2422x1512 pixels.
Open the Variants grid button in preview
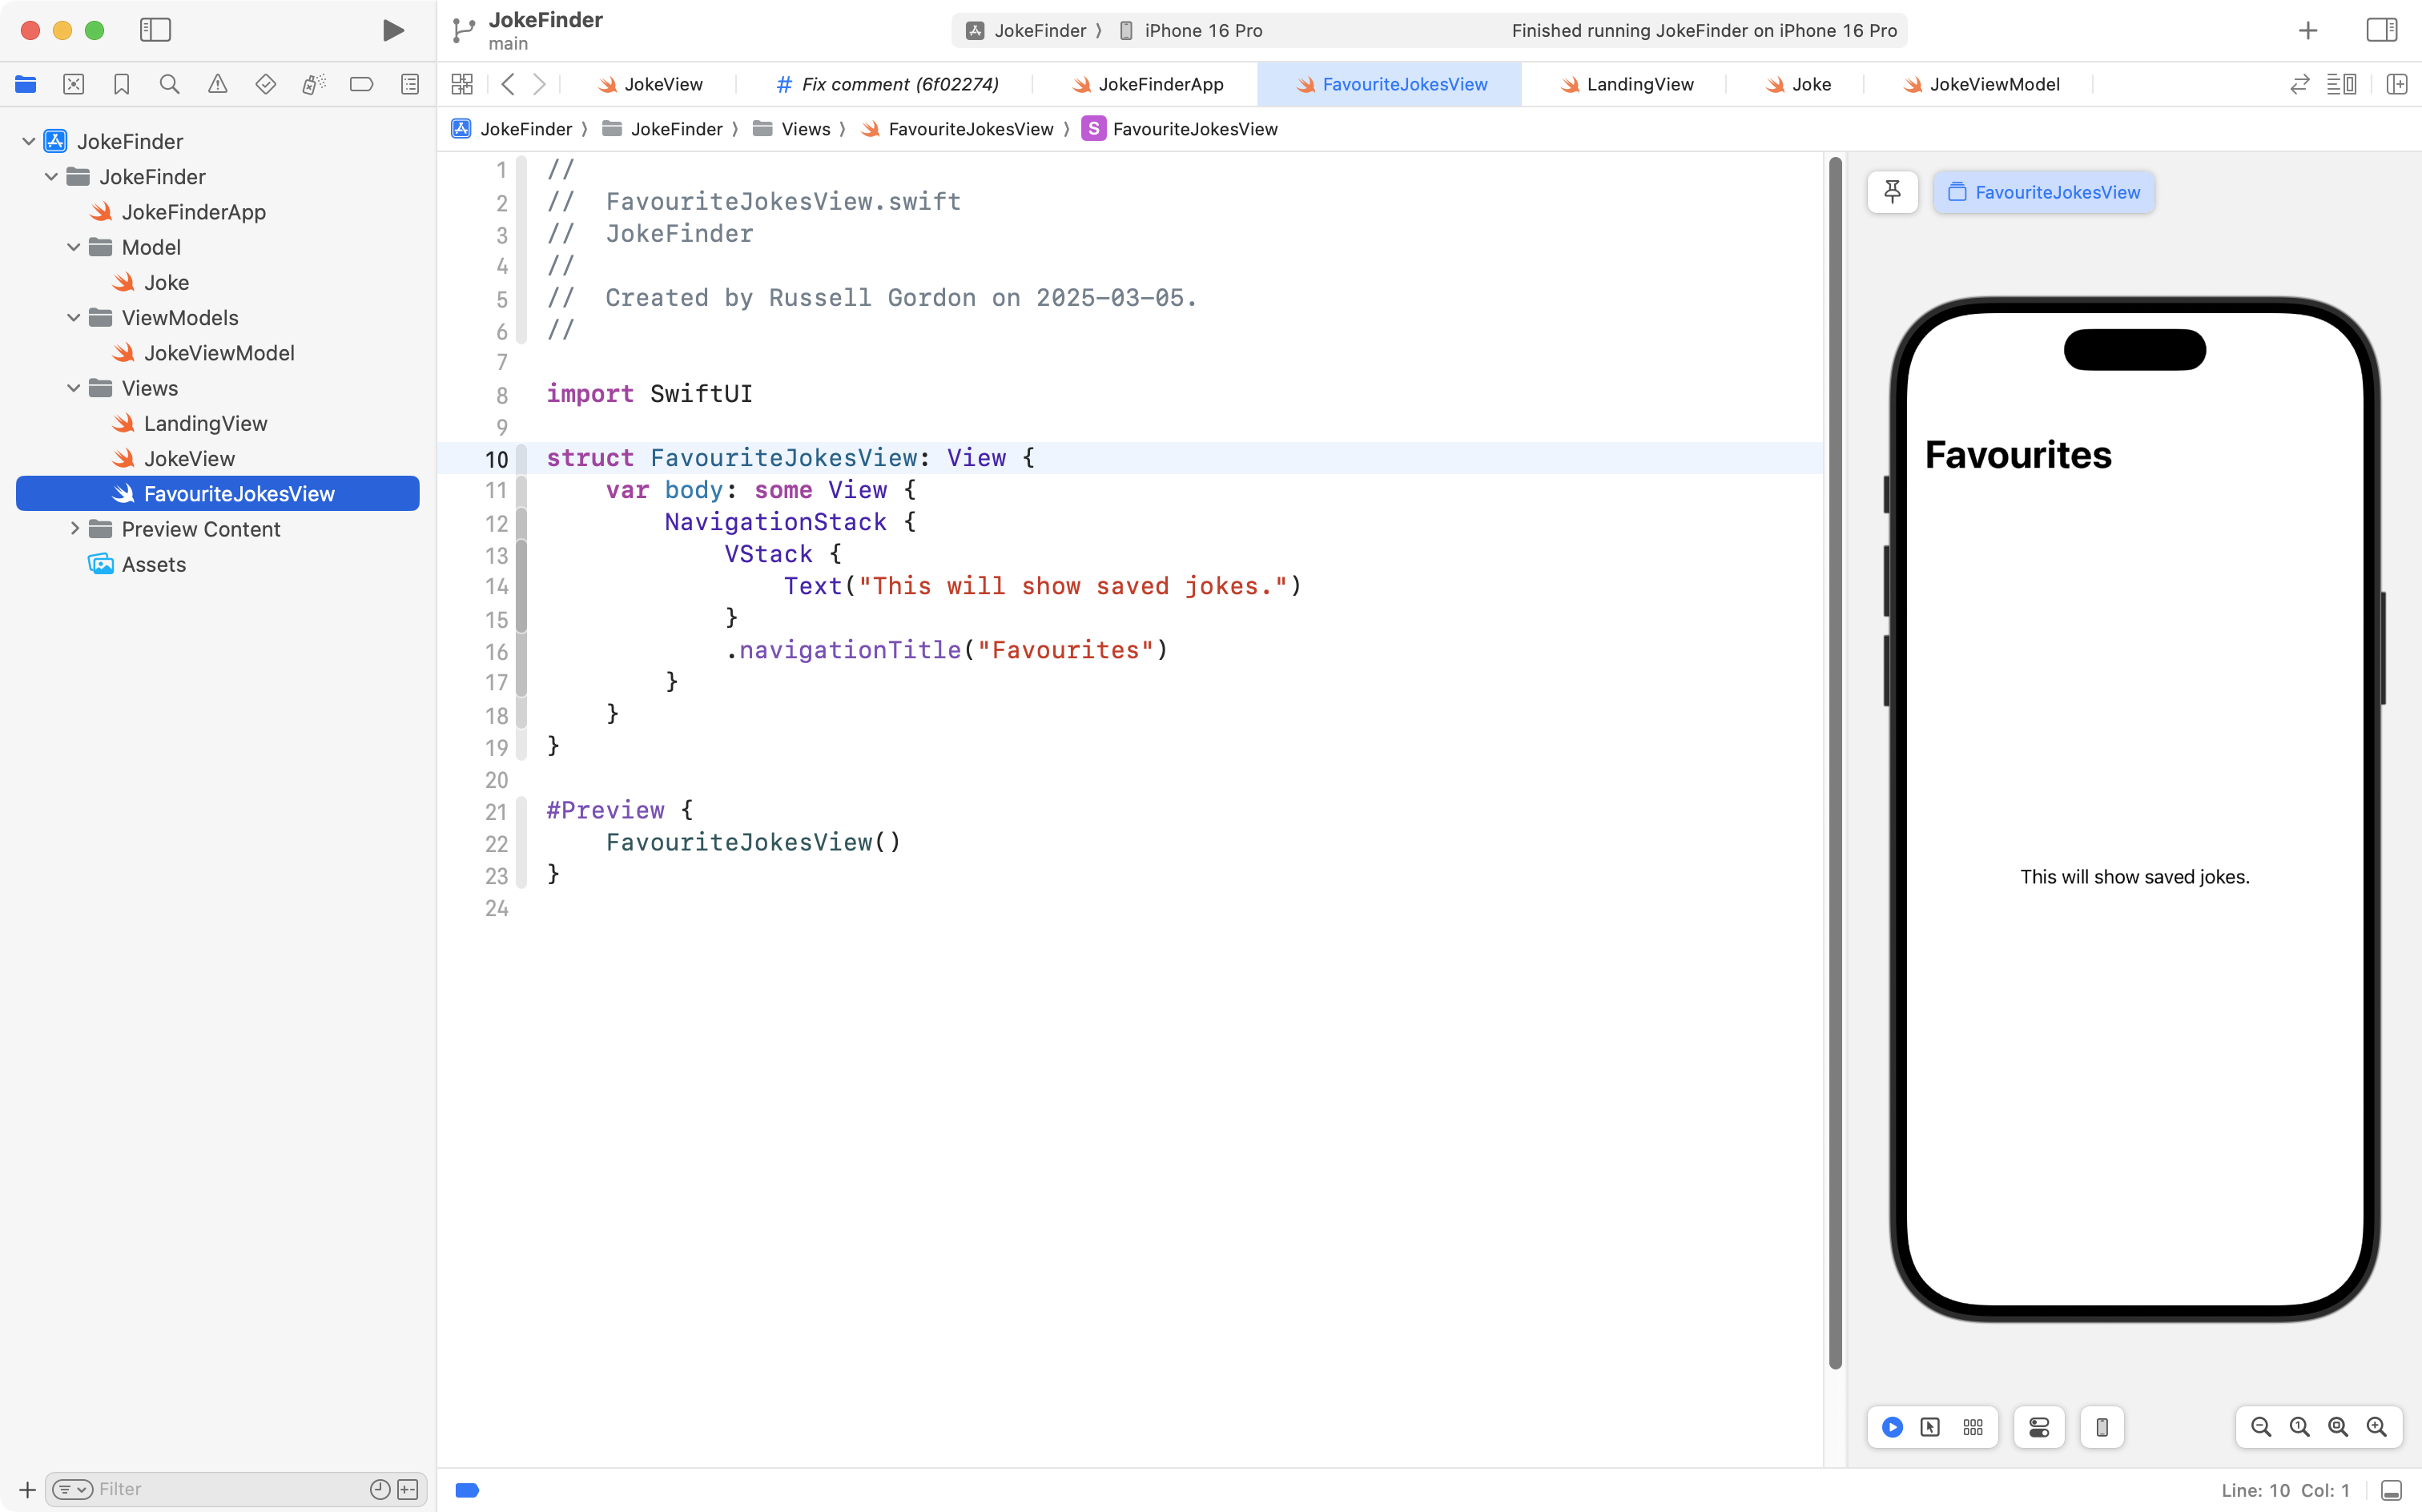coord(1972,1427)
